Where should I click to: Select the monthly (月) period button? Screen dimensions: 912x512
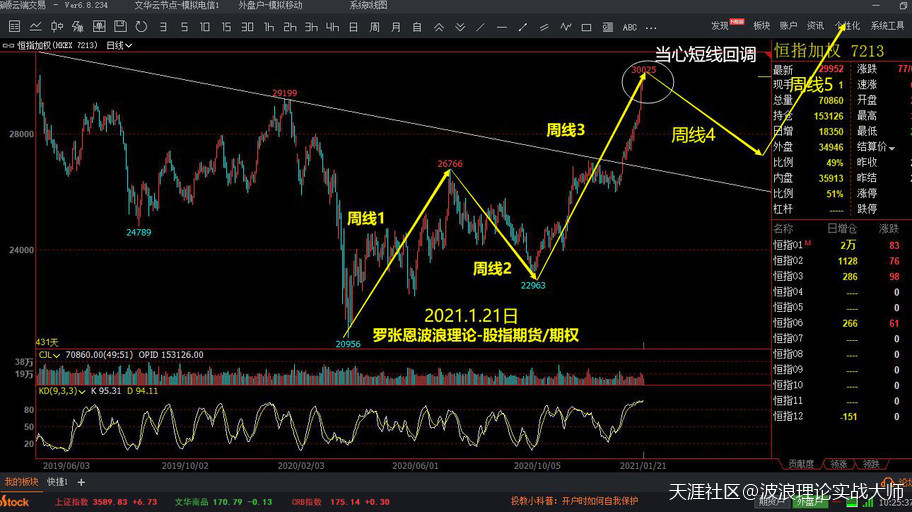pos(396,27)
